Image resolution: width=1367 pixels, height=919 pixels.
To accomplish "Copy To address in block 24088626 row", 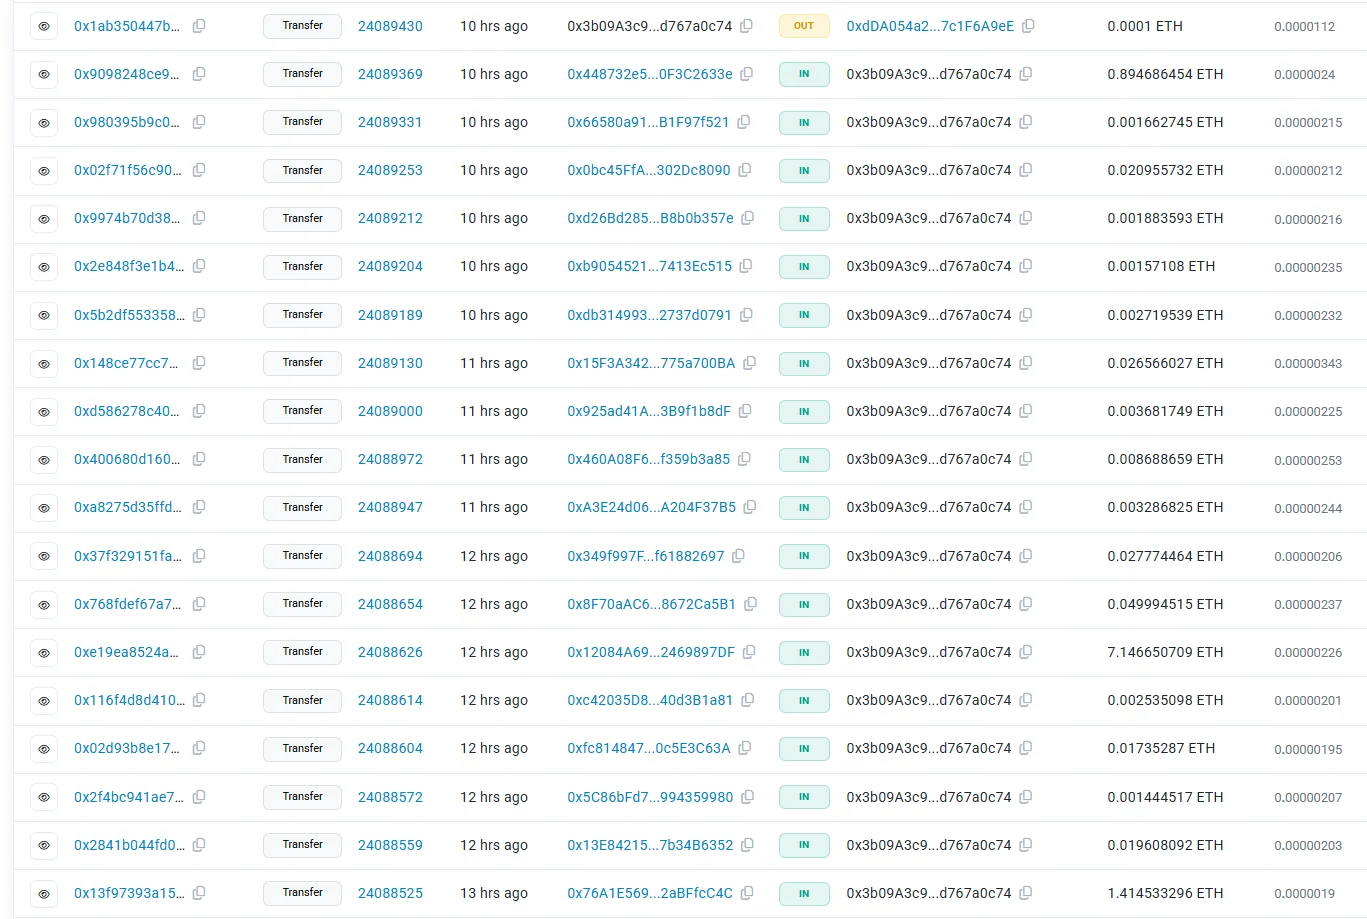I will tap(1025, 652).
